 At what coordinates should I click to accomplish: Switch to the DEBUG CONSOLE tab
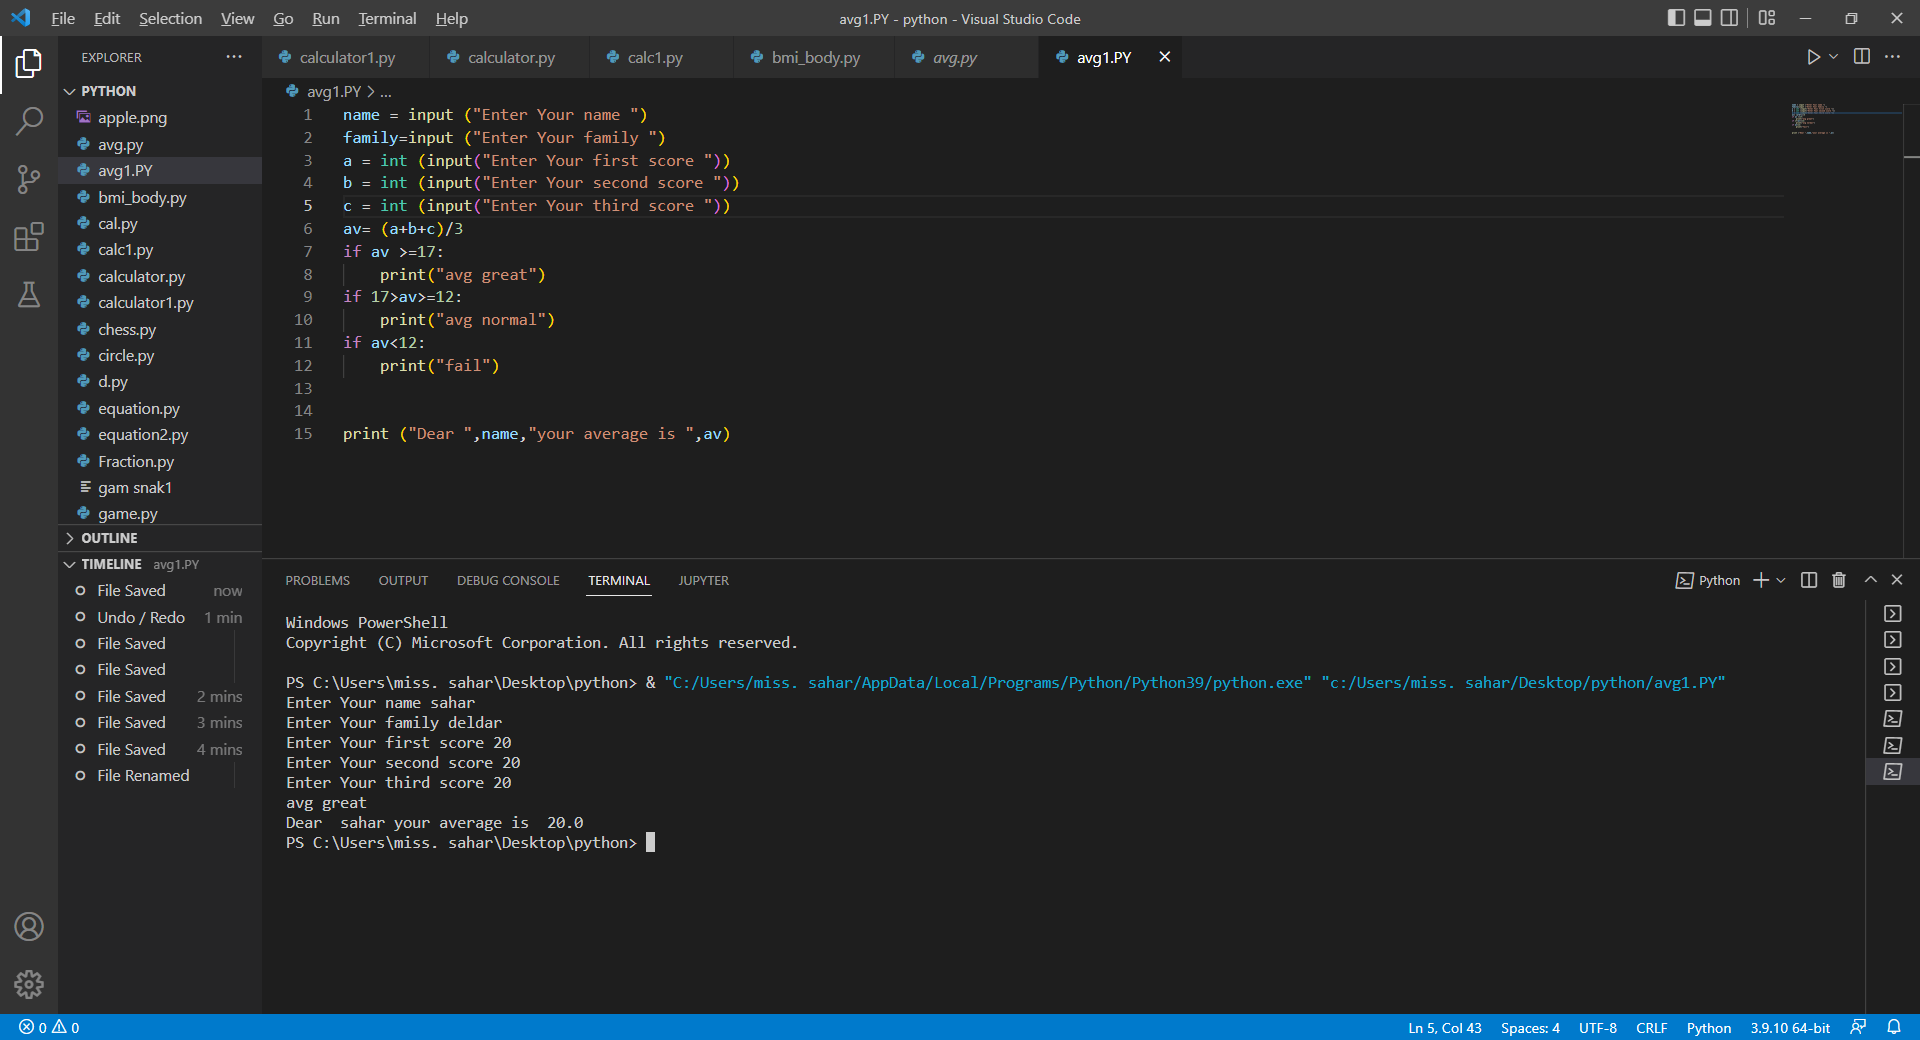pyautogui.click(x=507, y=580)
